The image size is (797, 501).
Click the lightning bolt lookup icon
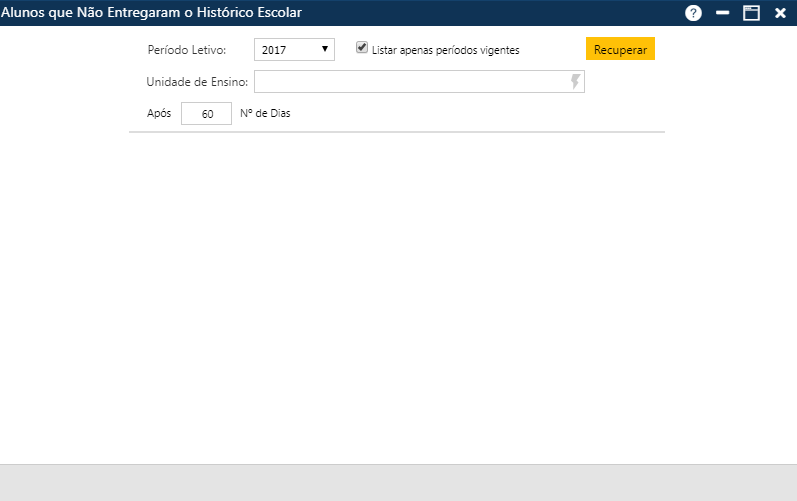575,82
